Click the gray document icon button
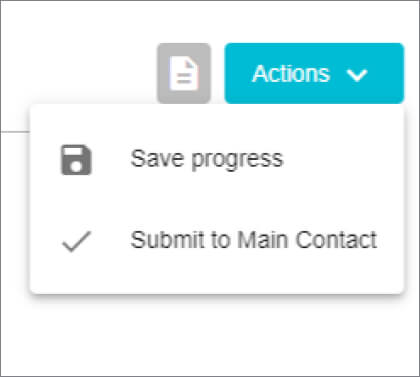 click(x=184, y=73)
